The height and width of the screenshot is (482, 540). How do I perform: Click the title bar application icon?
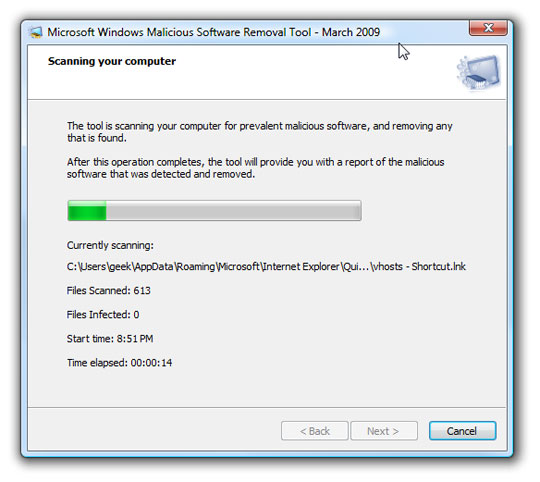(35, 32)
